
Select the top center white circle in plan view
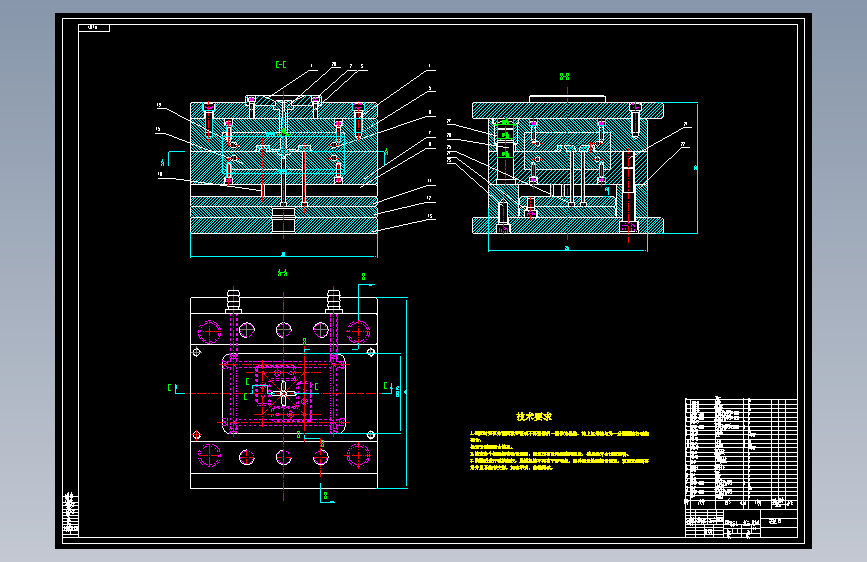[x=284, y=330]
